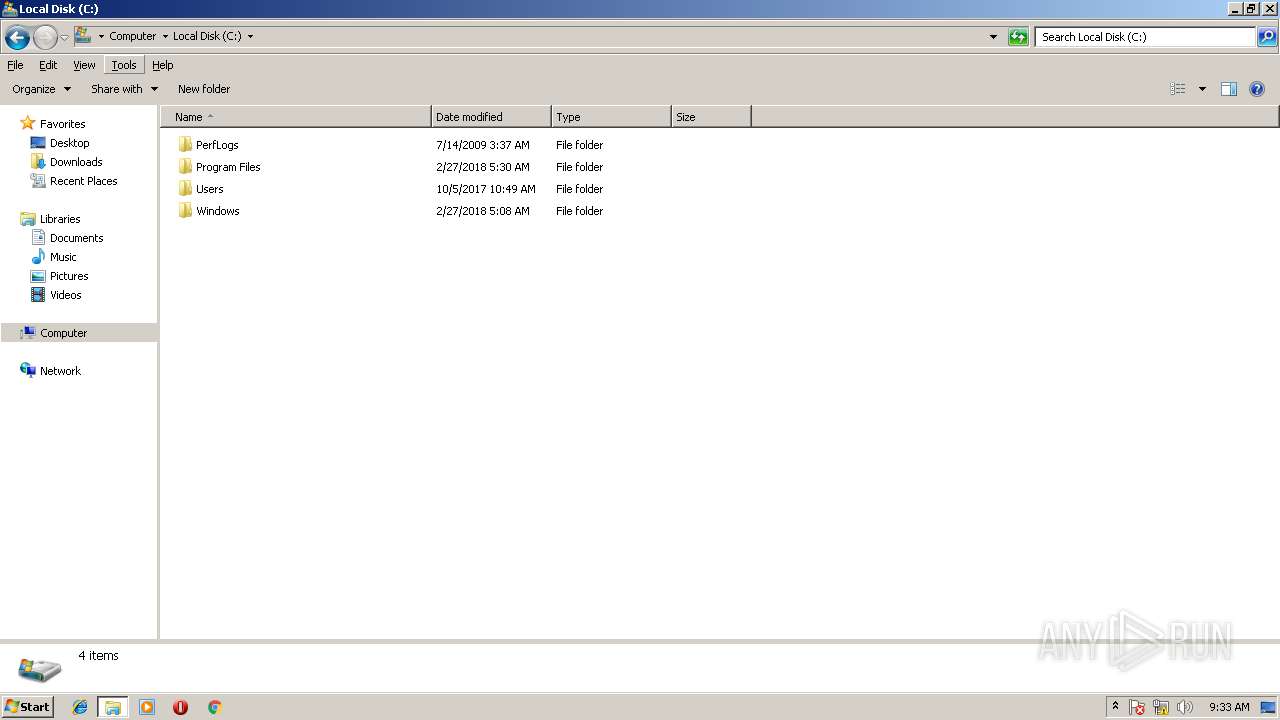
Task: Open Desktop in Favorites
Action: 69,143
